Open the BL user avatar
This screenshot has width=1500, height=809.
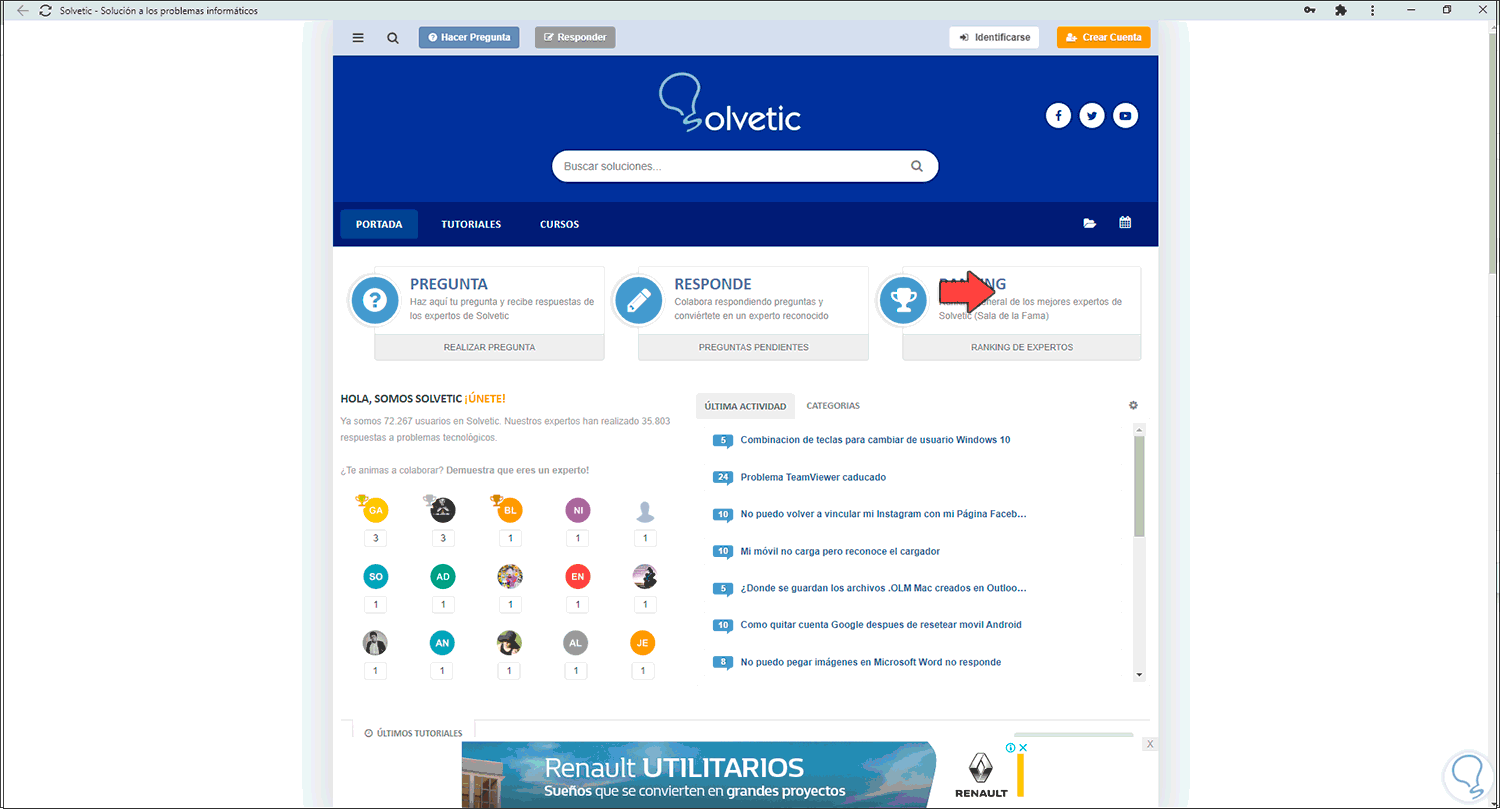510,510
